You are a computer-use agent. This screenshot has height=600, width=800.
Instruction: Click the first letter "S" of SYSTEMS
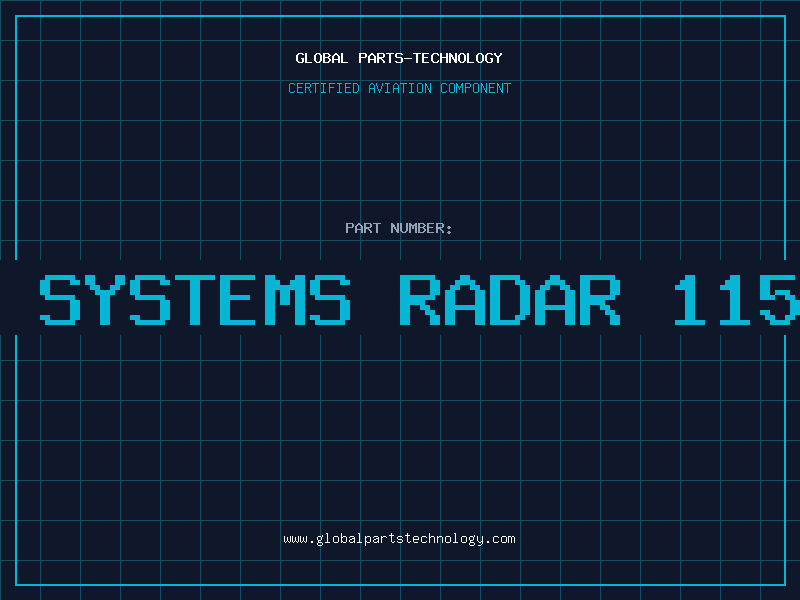[x=59, y=298]
